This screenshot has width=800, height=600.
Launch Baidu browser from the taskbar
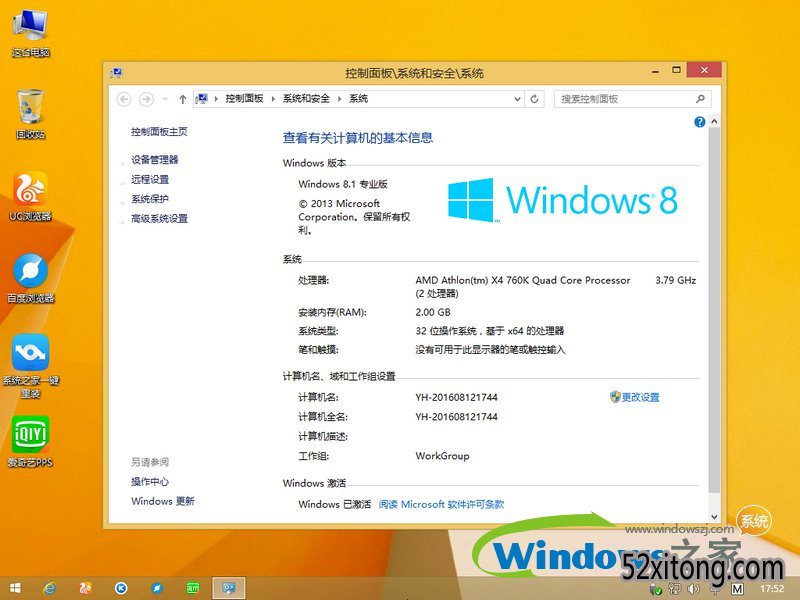157,588
